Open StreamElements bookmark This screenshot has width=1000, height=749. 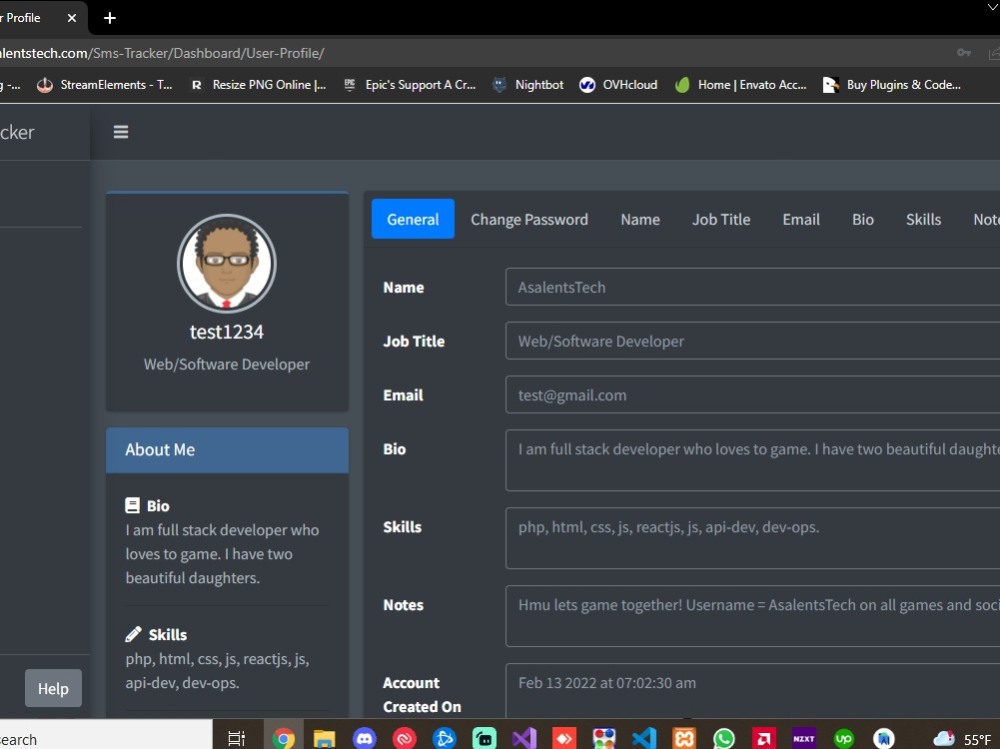pos(105,85)
